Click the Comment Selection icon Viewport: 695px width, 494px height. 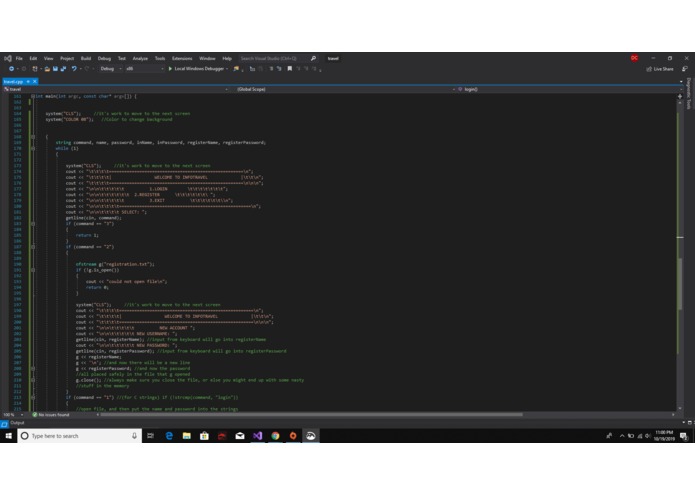coord(271,69)
